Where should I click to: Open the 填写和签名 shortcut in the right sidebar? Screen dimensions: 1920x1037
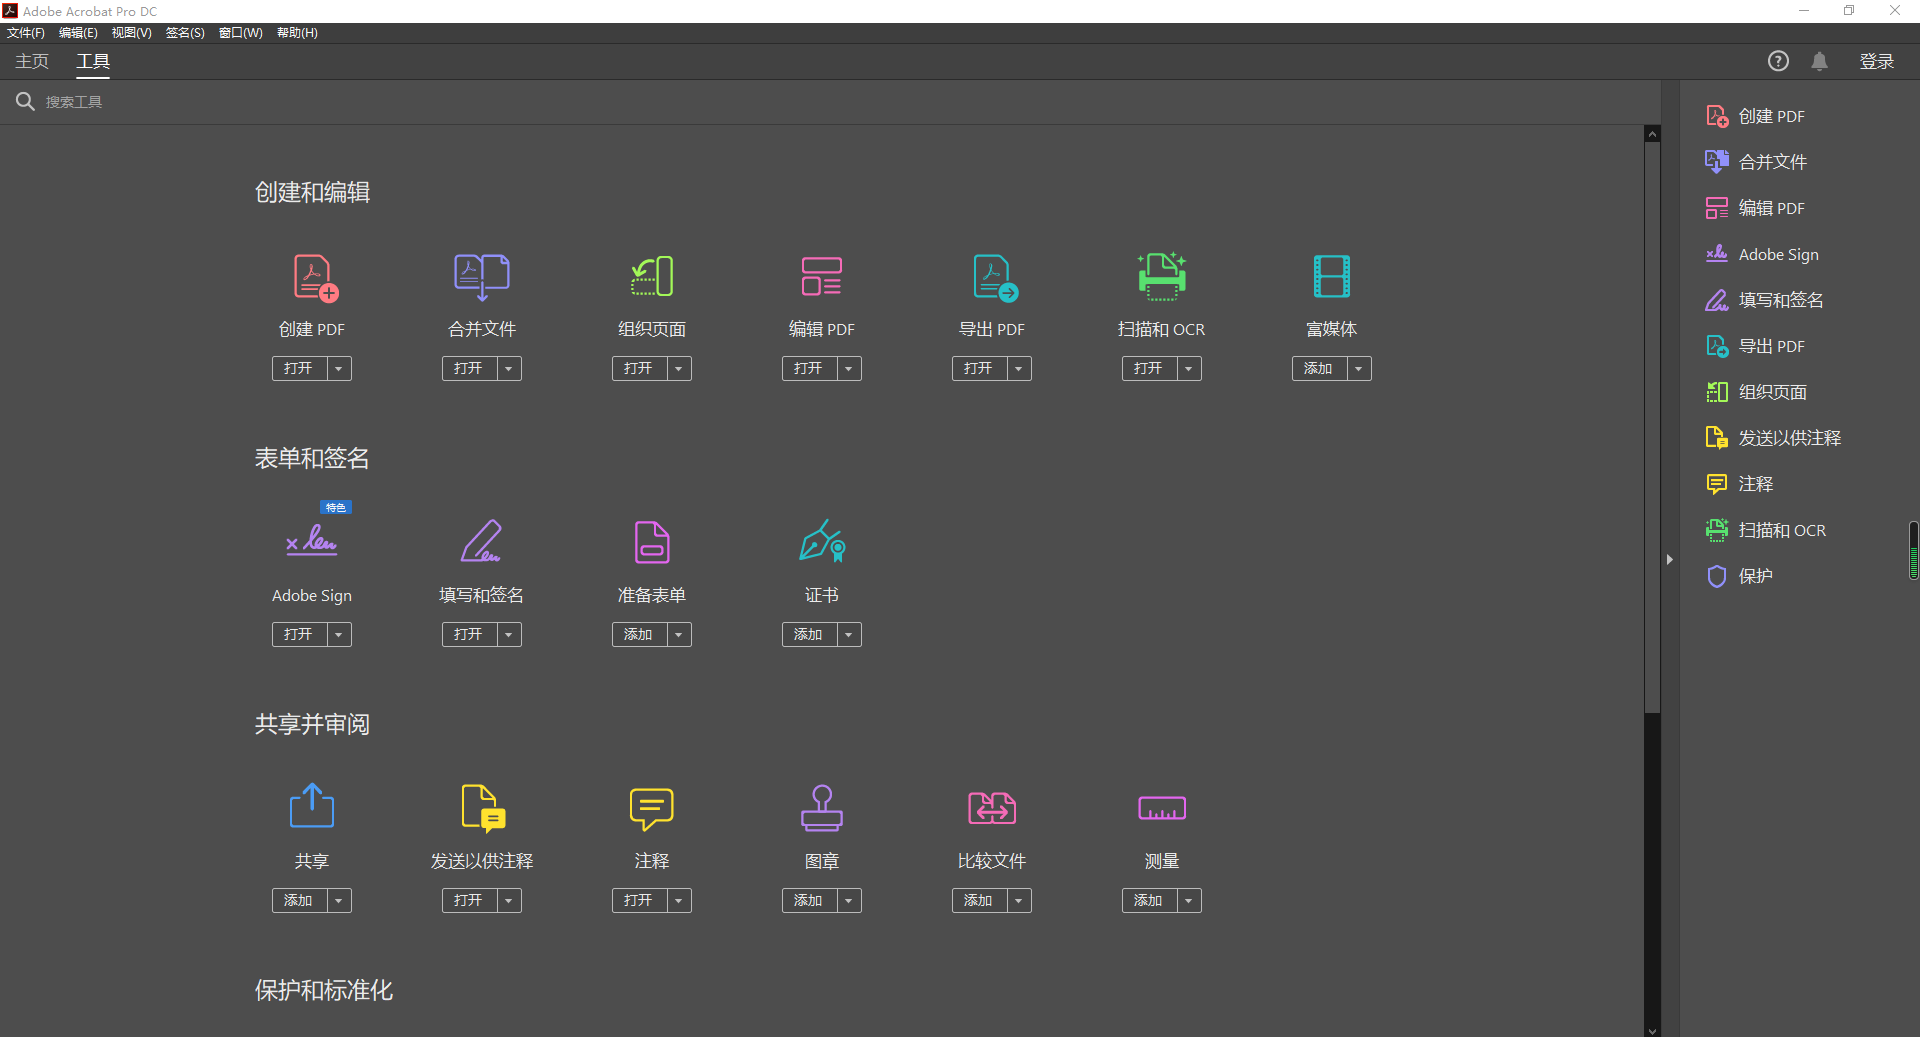1764,300
